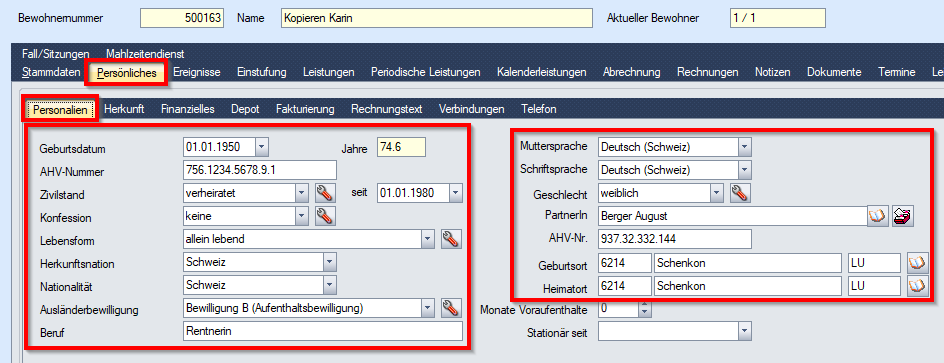Open the PartnerIn address book icon
The image size is (944, 363).
coord(878,216)
